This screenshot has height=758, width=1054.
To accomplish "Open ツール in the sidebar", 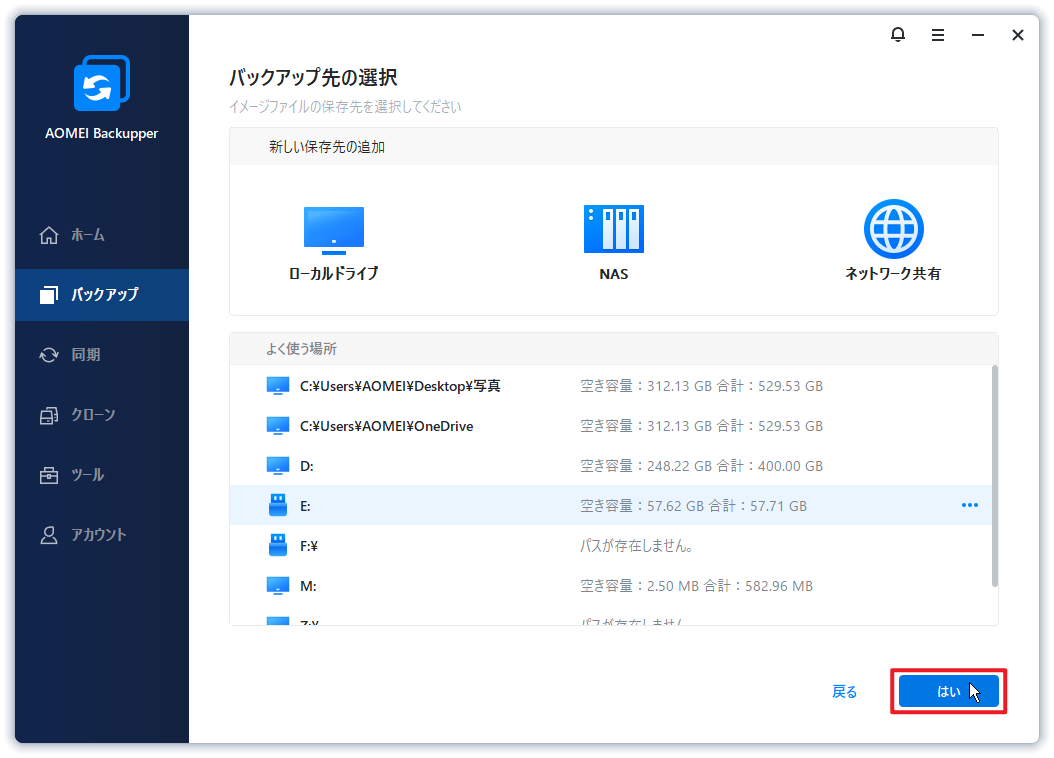I will (88, 475).
